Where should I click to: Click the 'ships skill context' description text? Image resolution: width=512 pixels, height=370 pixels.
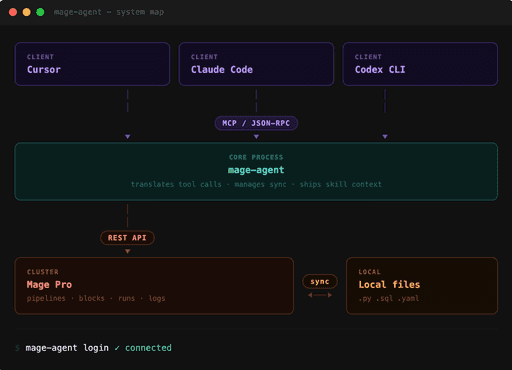[340, 184]
